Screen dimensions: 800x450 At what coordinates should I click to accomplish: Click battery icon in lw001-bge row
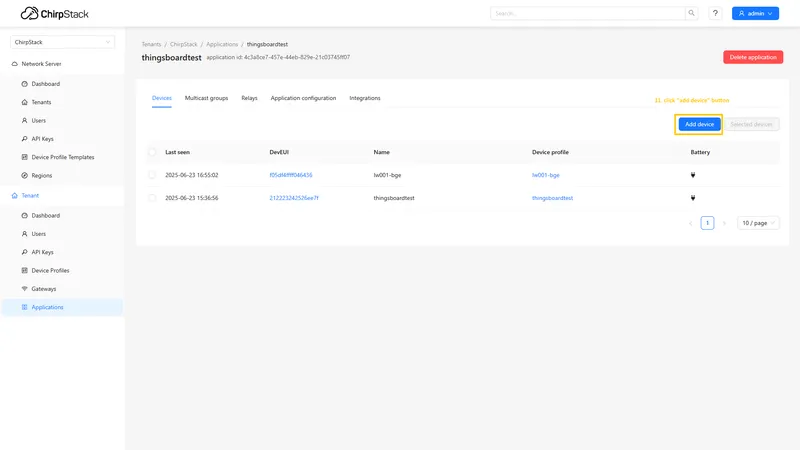(693, 175)
